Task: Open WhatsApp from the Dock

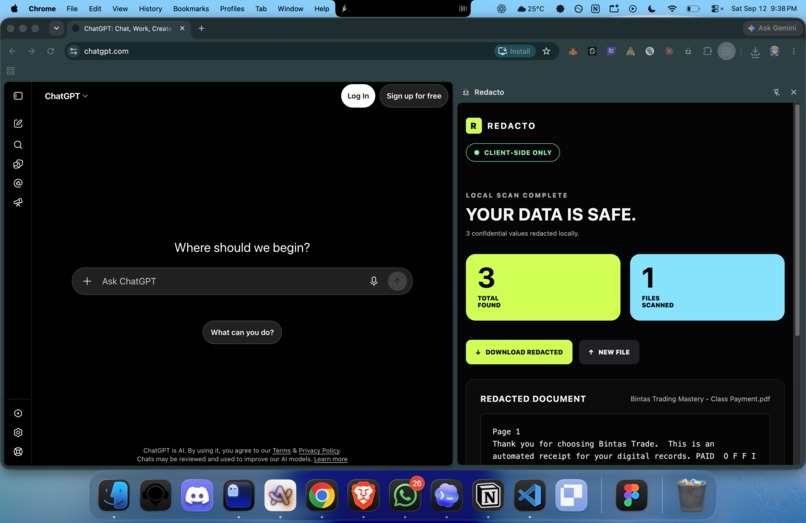Action: (405, 495)
